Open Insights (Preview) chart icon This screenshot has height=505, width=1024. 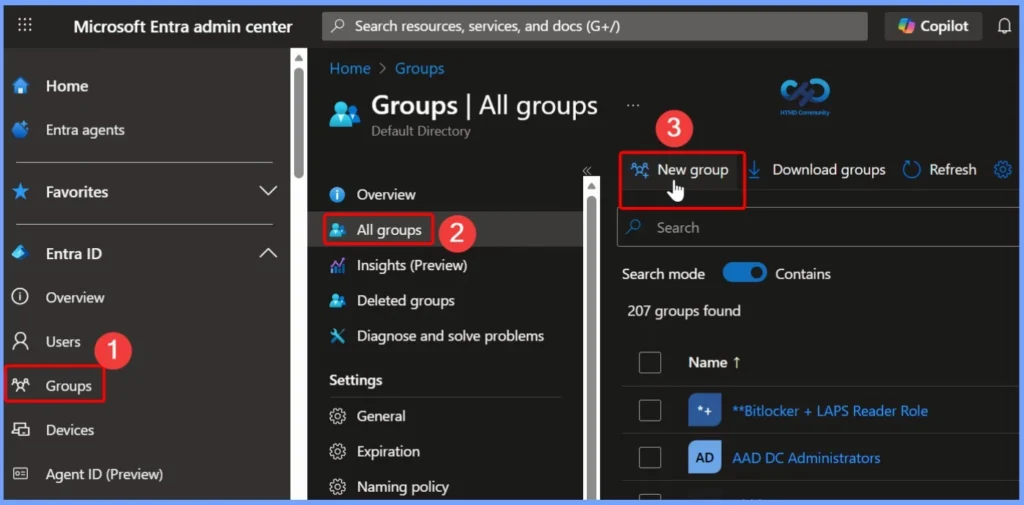(338, 265)
